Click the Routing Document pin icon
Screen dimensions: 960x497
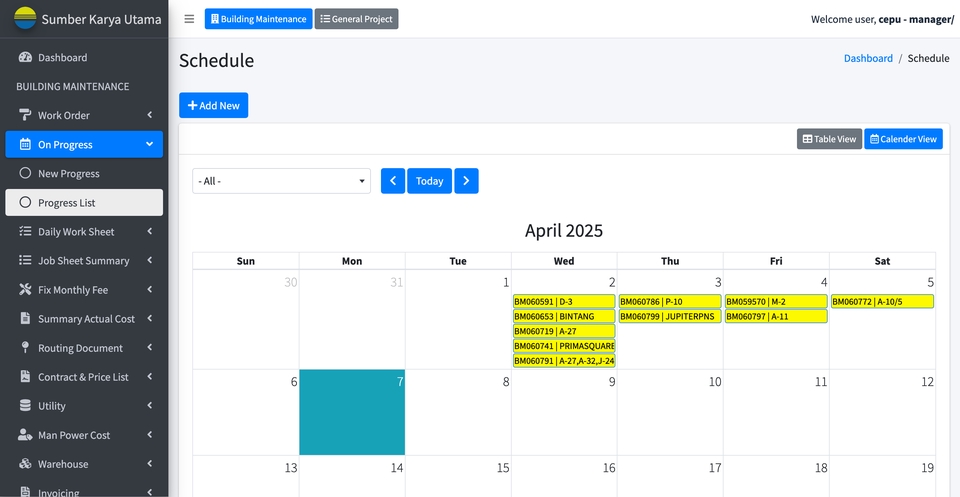click(x=25, y=348)
